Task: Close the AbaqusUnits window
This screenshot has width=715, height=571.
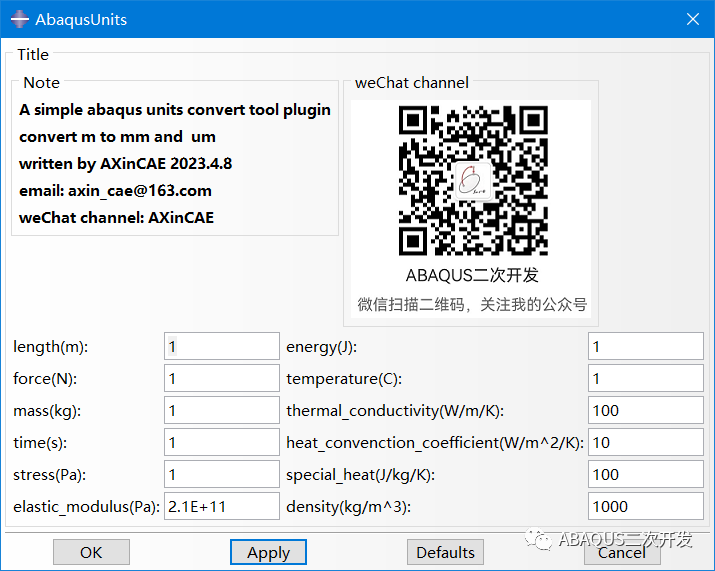Action: pos(693,19)
